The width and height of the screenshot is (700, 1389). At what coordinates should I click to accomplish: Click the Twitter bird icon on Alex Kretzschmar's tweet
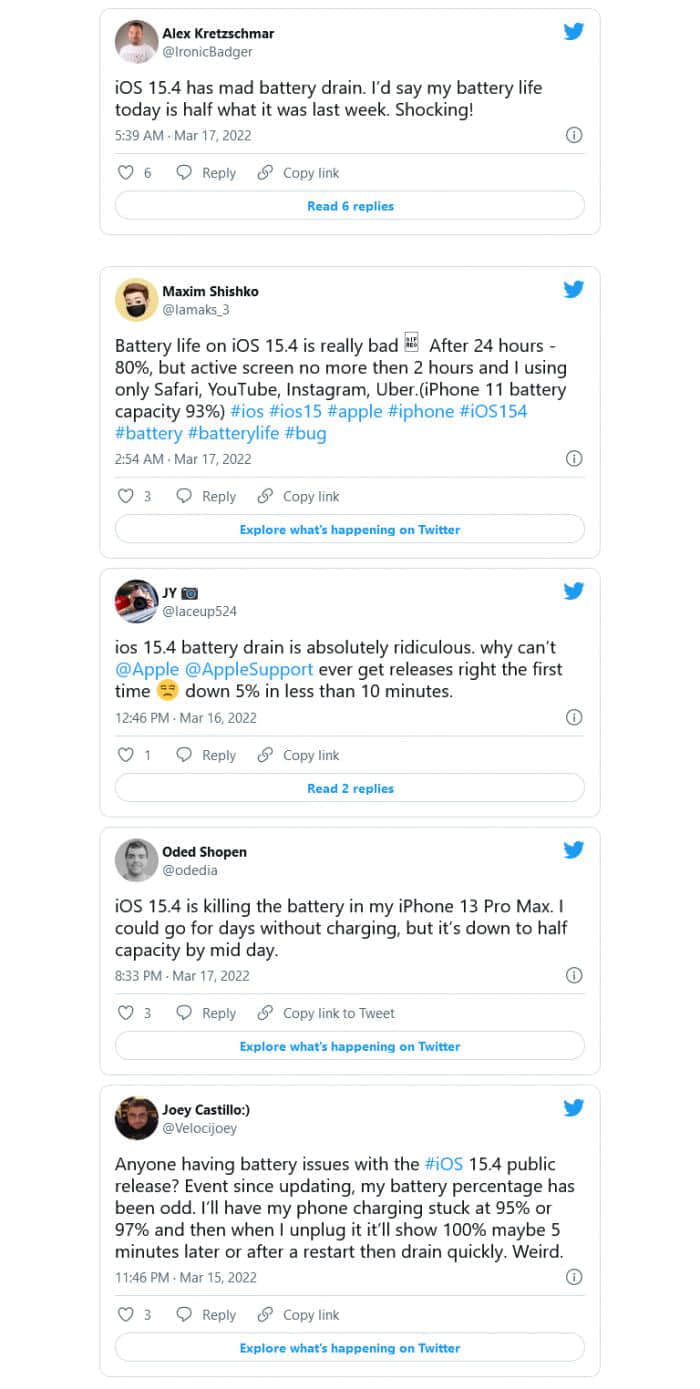573,31
